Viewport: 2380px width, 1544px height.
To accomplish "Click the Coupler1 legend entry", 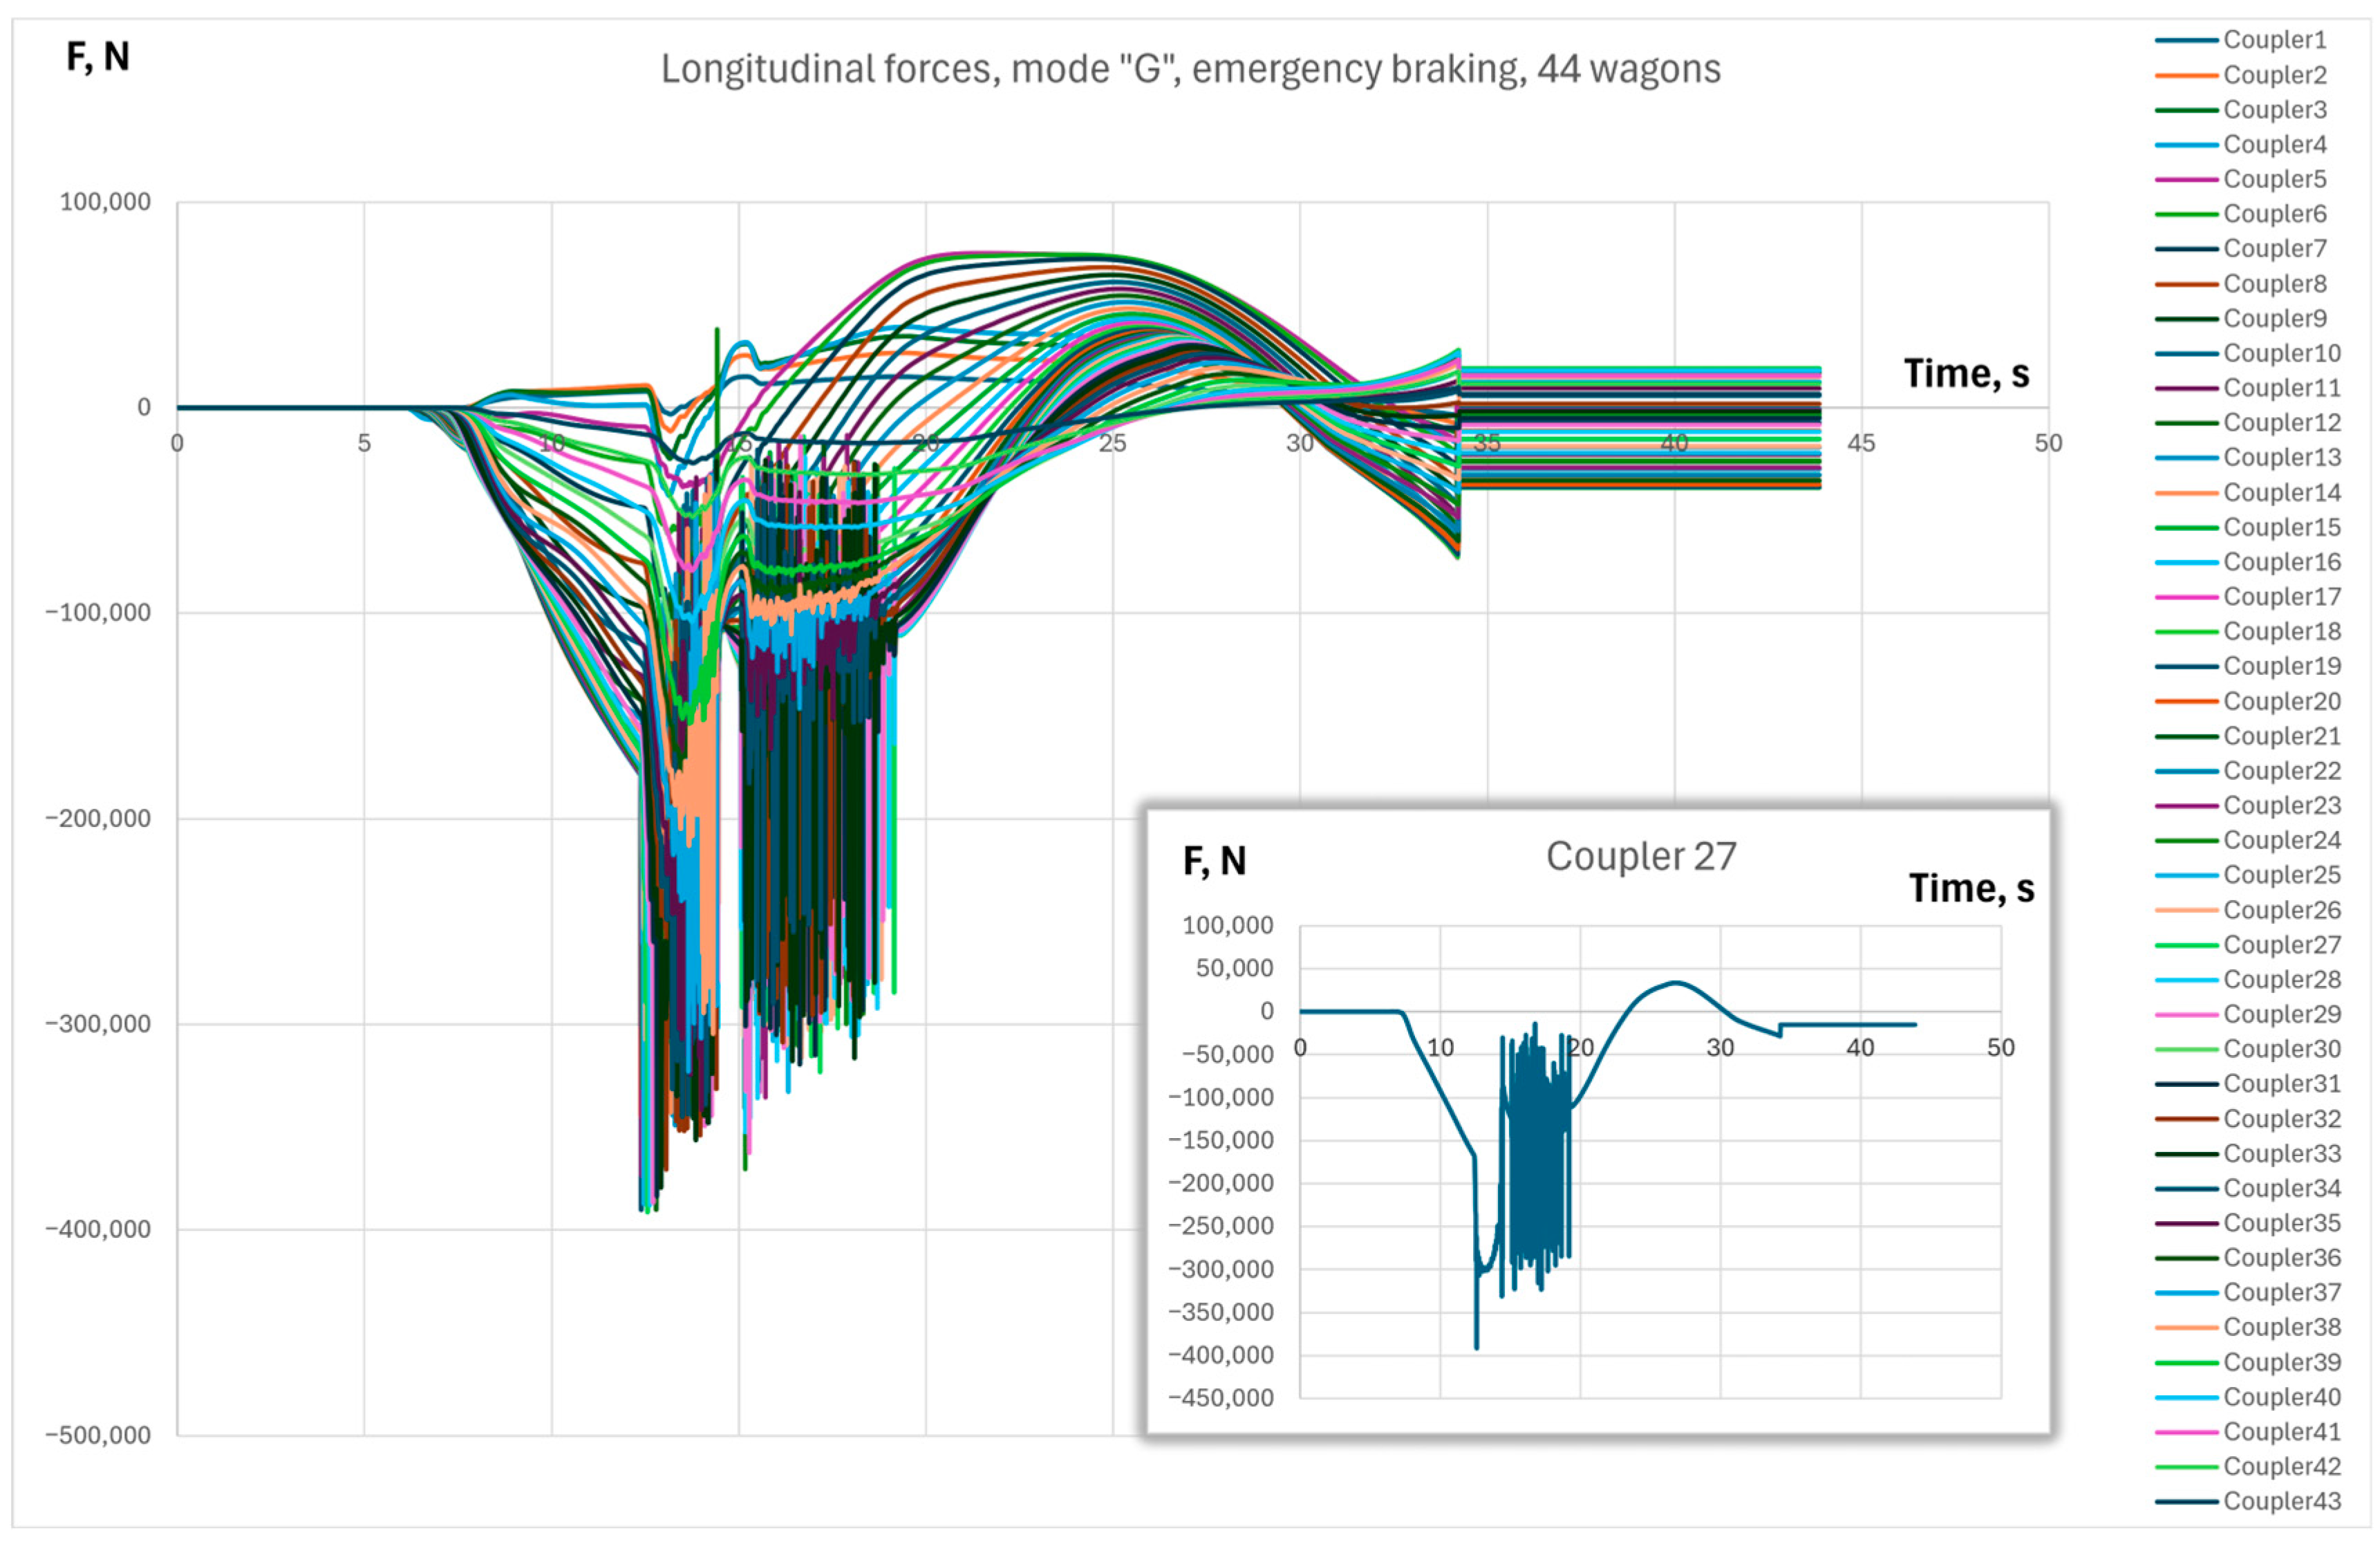I will point(2274,40).
